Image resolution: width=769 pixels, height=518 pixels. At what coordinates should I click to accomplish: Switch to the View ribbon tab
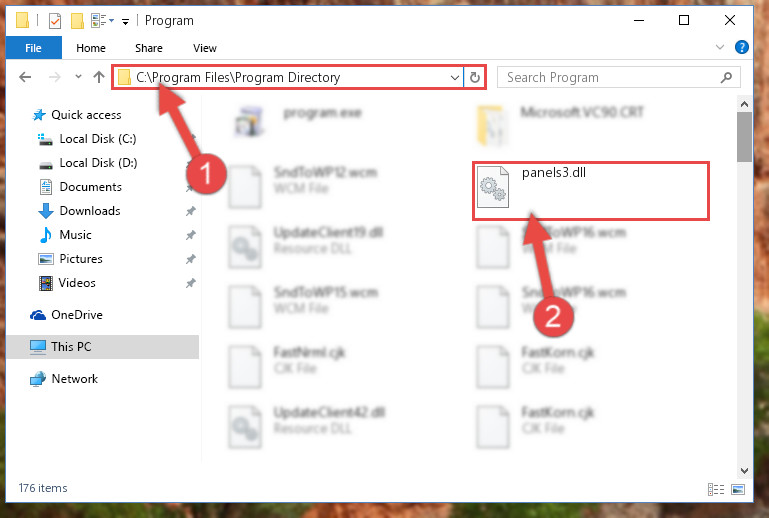tap(205, 48)
